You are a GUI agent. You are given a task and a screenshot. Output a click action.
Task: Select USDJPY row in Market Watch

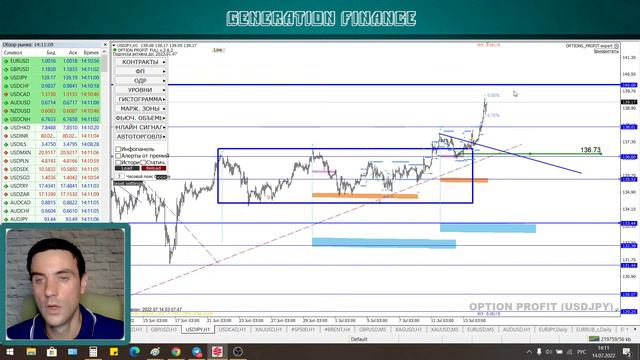(51, 78)
